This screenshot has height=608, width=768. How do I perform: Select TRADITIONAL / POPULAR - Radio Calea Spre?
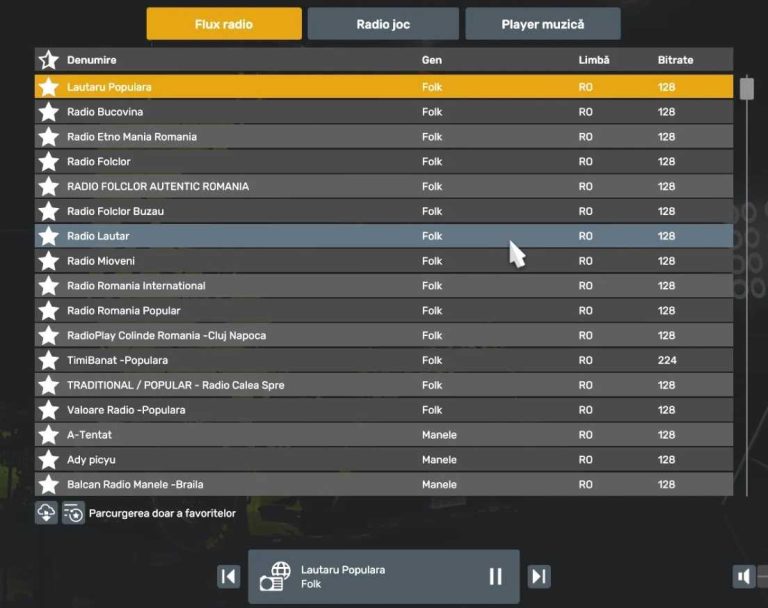point(175,385)
